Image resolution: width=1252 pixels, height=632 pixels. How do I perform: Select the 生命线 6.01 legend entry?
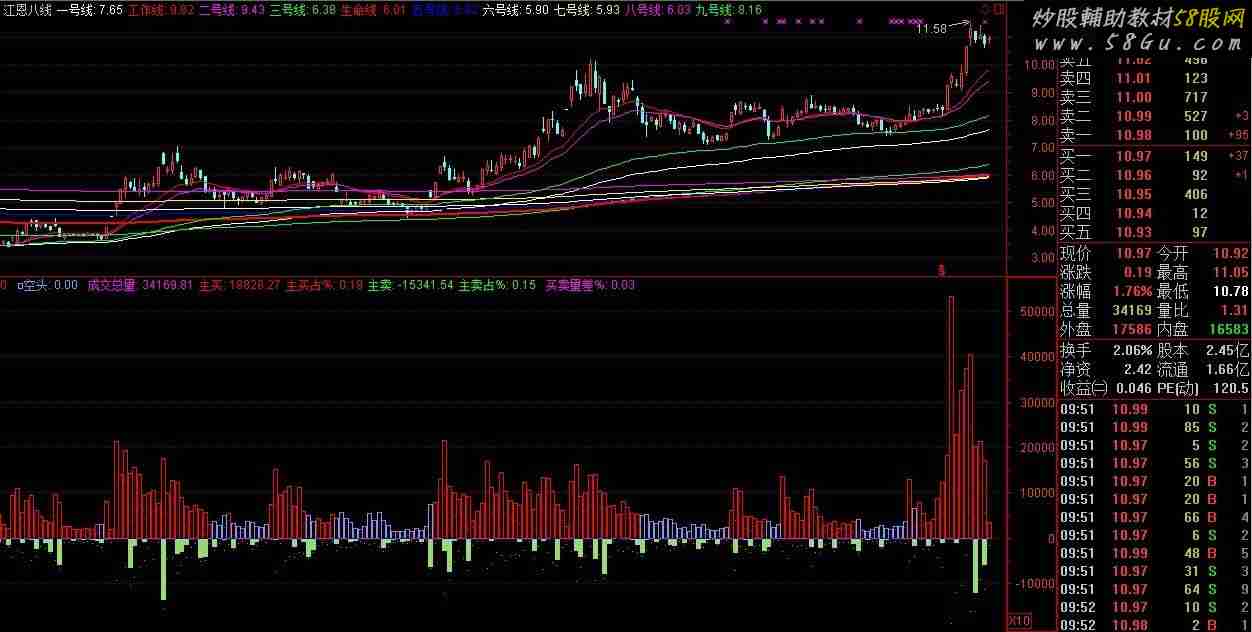(373, 10)
